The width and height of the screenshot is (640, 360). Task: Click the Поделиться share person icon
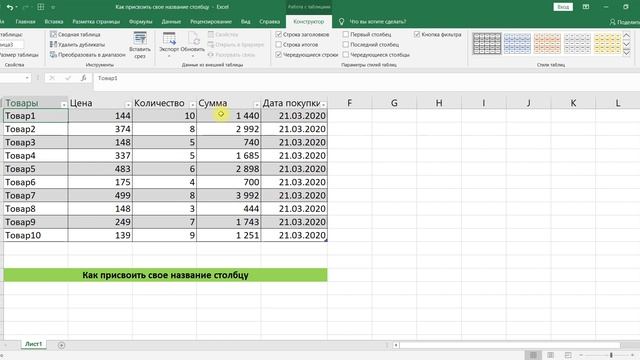612,22
